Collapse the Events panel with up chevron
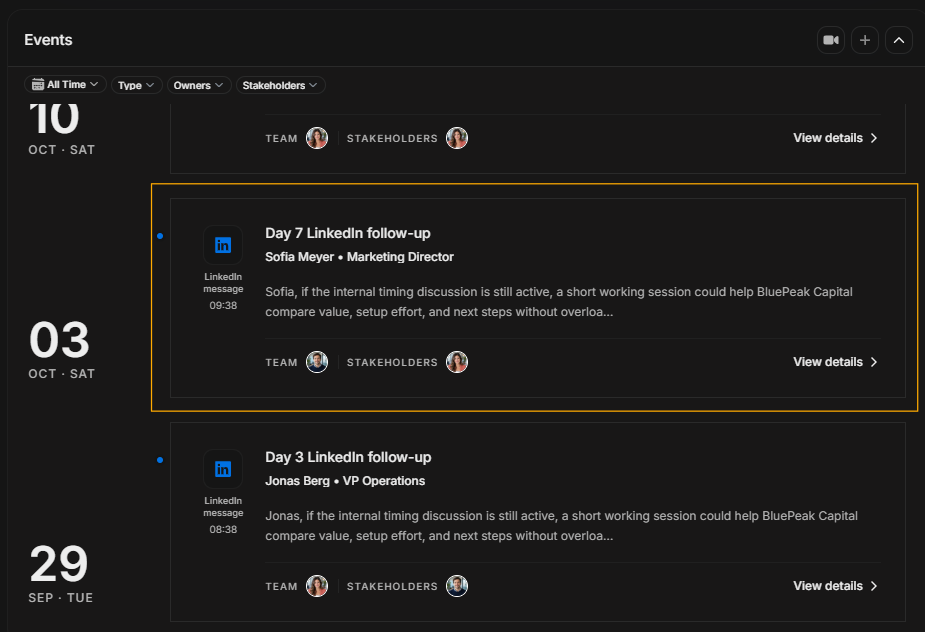Screen dimensions: 925x632 point(898,40)
